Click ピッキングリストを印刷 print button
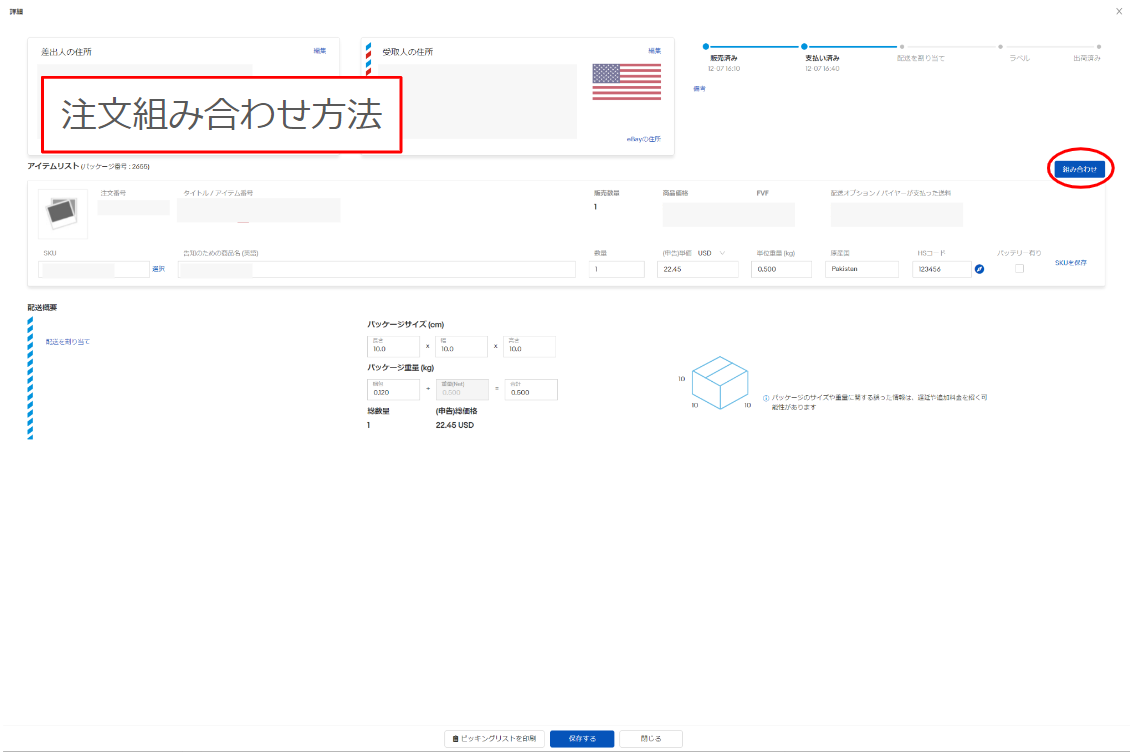1130x752 pixels. pyautogui.click(x=494, y=739)
